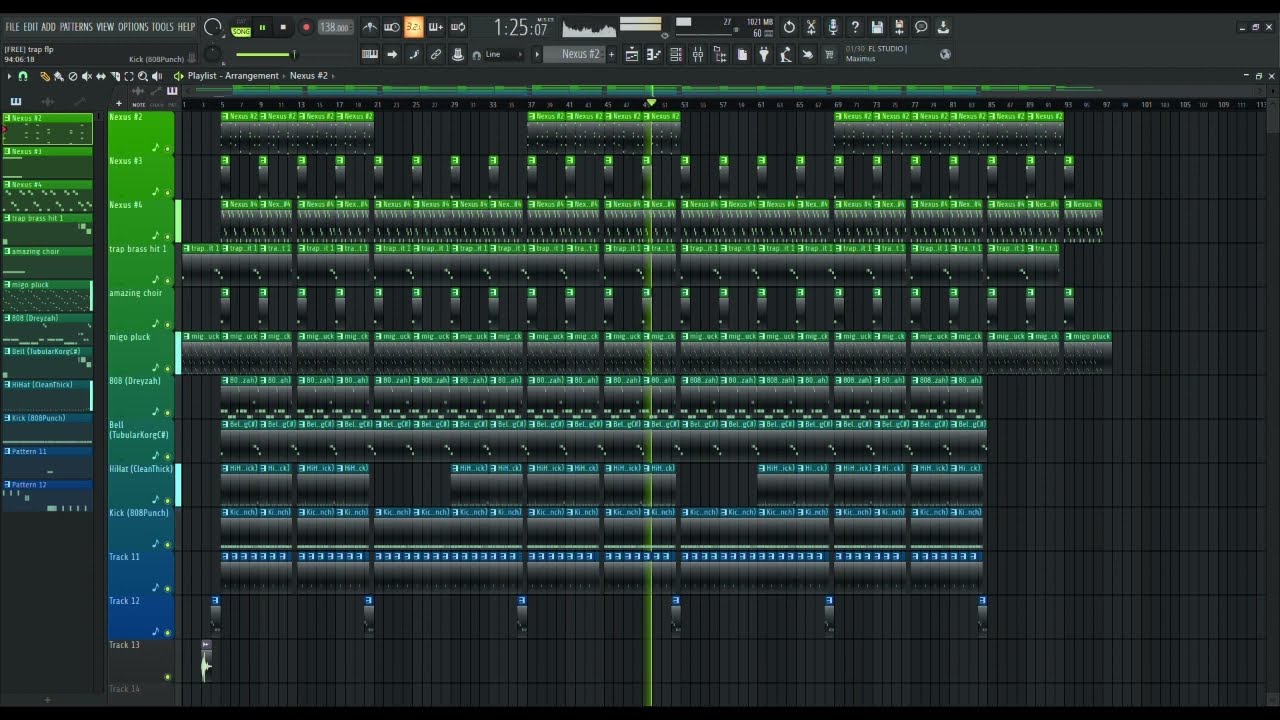Click the save project disk icon
1280x720 pixels.
point(877,27)
